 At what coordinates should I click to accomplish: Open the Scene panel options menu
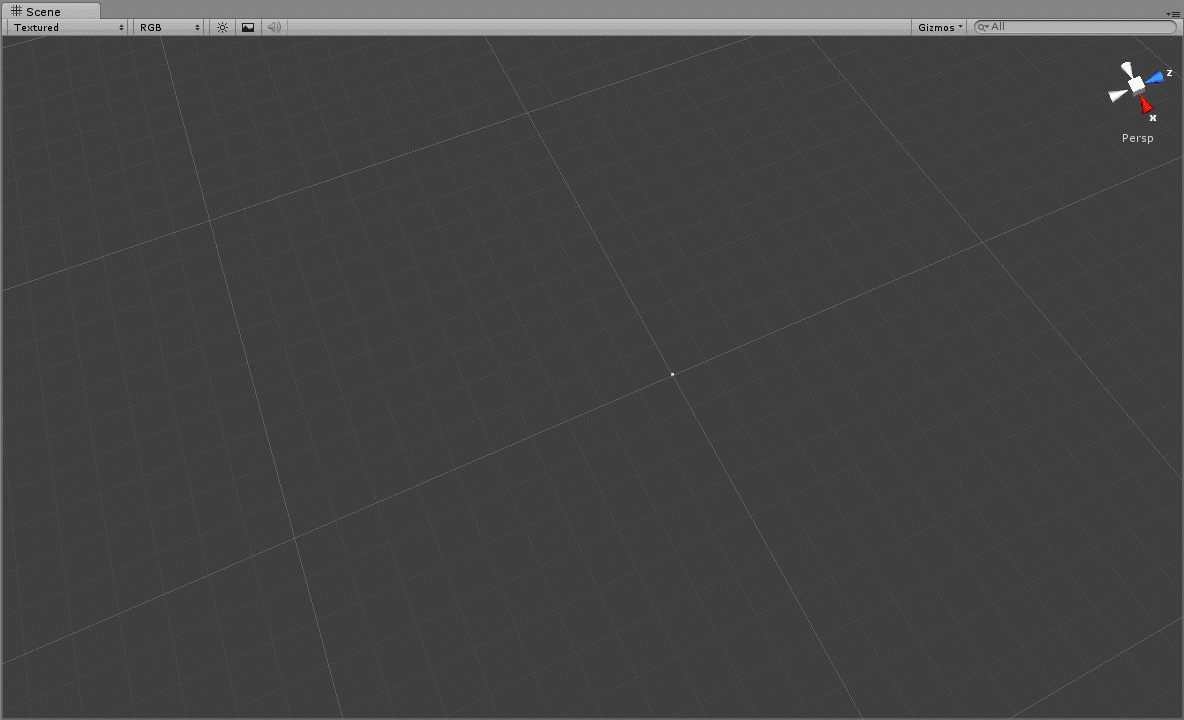pyautogui.click(x=1173, y=14)
